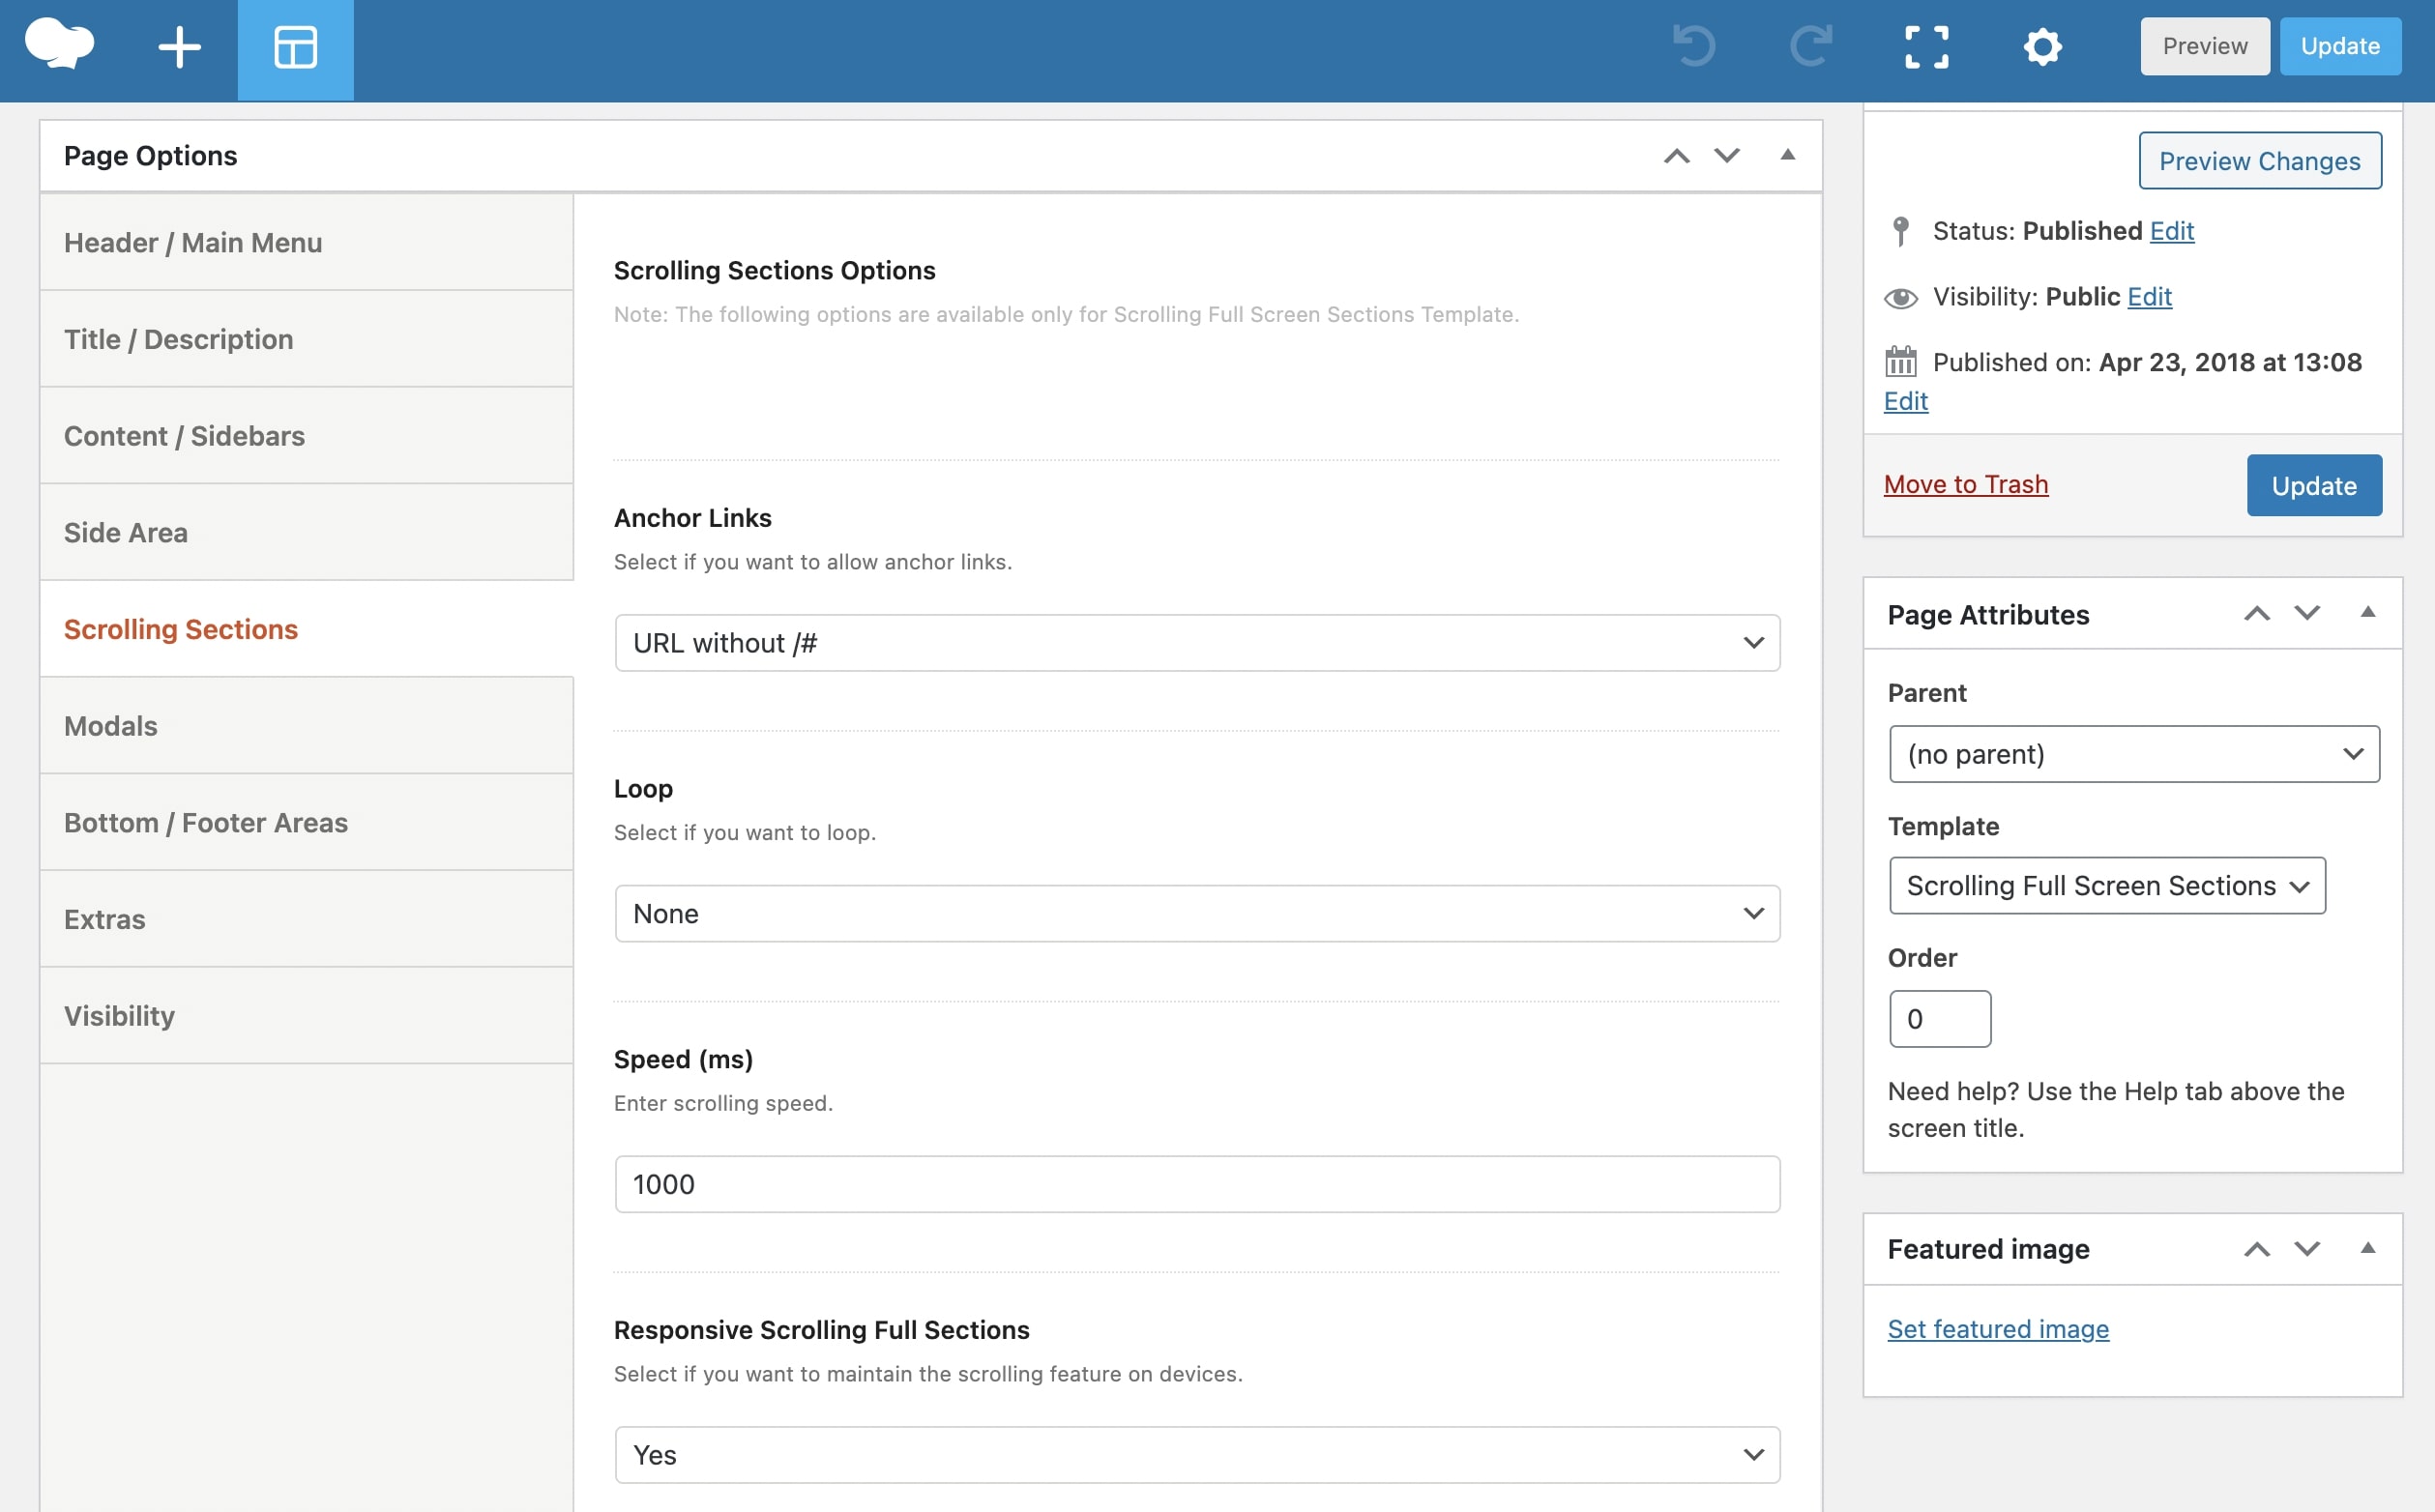Click the redo arrow icon
Image resolution: width=2435 pixels, height=1512 pixels.
[x=1810, y=47]
